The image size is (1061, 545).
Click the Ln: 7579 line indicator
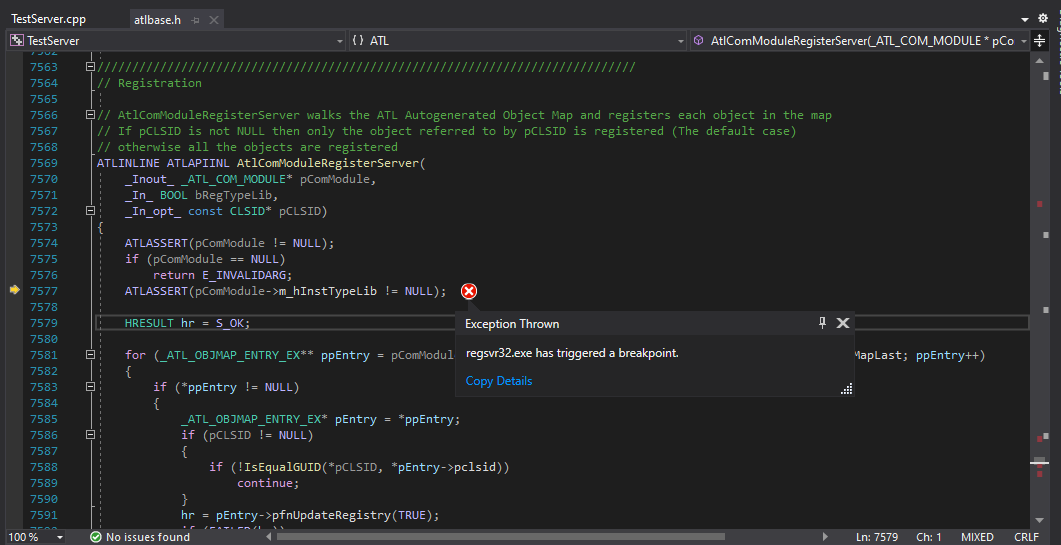[x=876, y=537]
